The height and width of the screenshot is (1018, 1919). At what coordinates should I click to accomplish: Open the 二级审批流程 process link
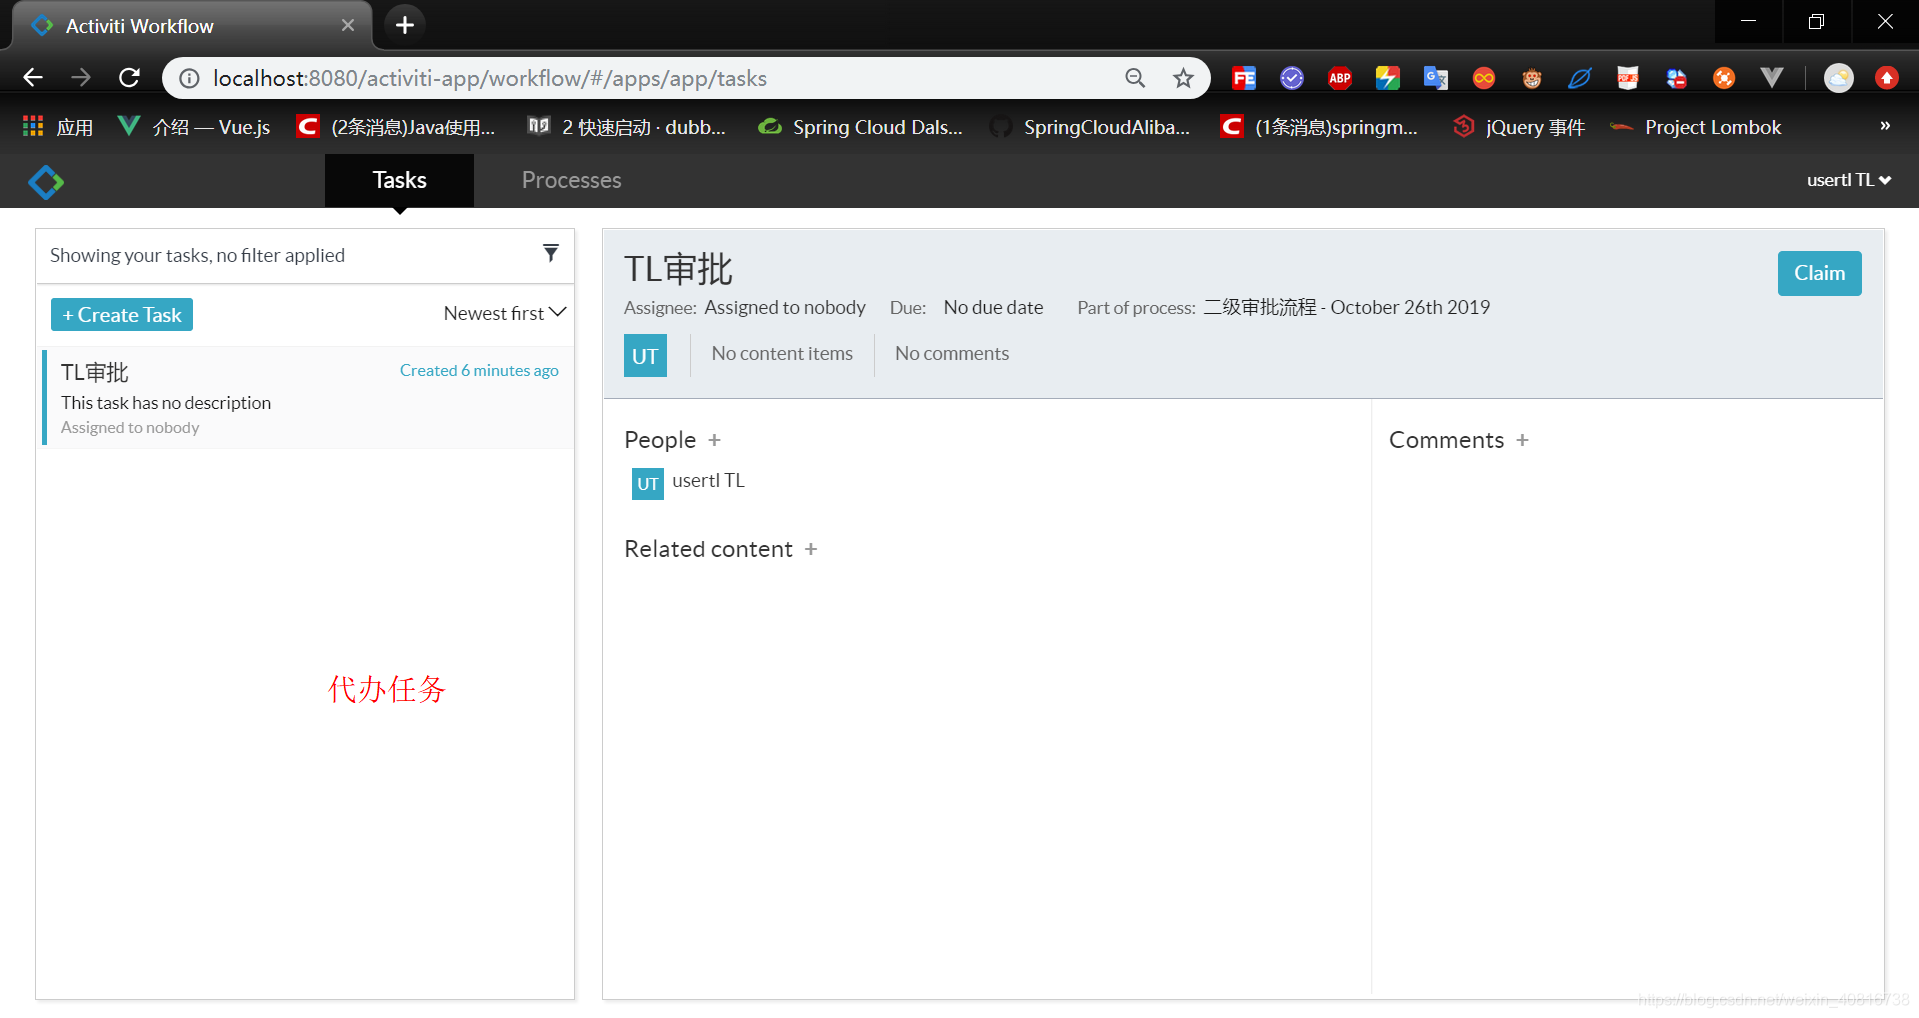tap(1346, 308)
